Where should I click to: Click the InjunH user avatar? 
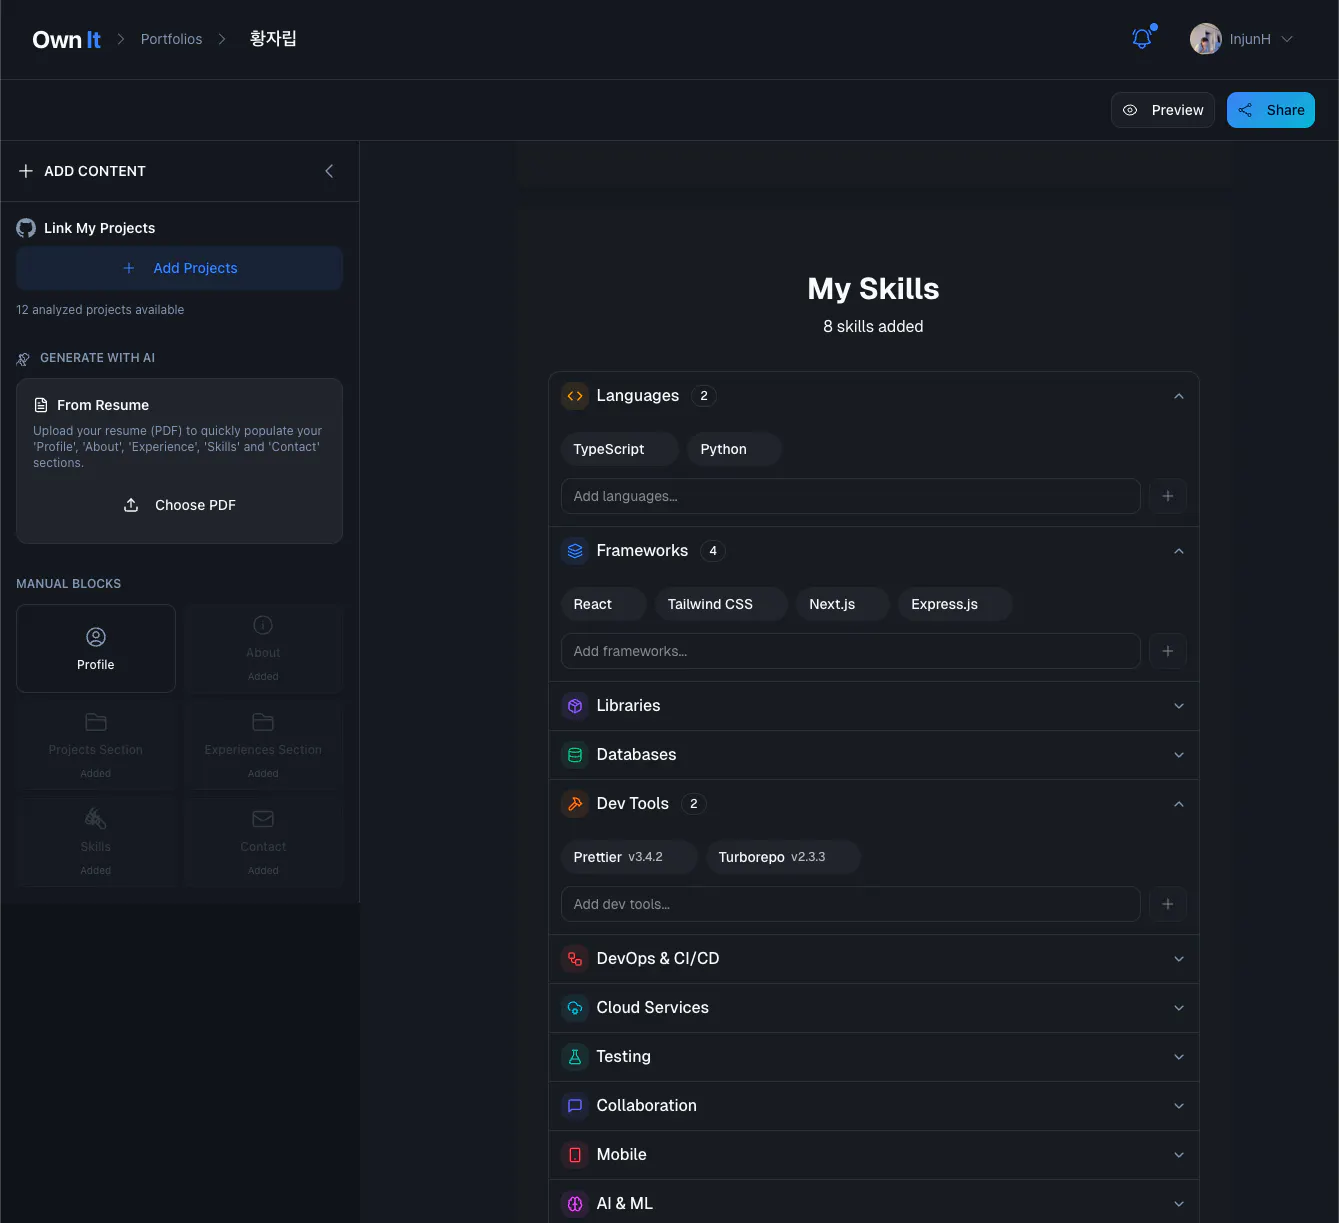pyautogui.click(x=1205, y=39)
